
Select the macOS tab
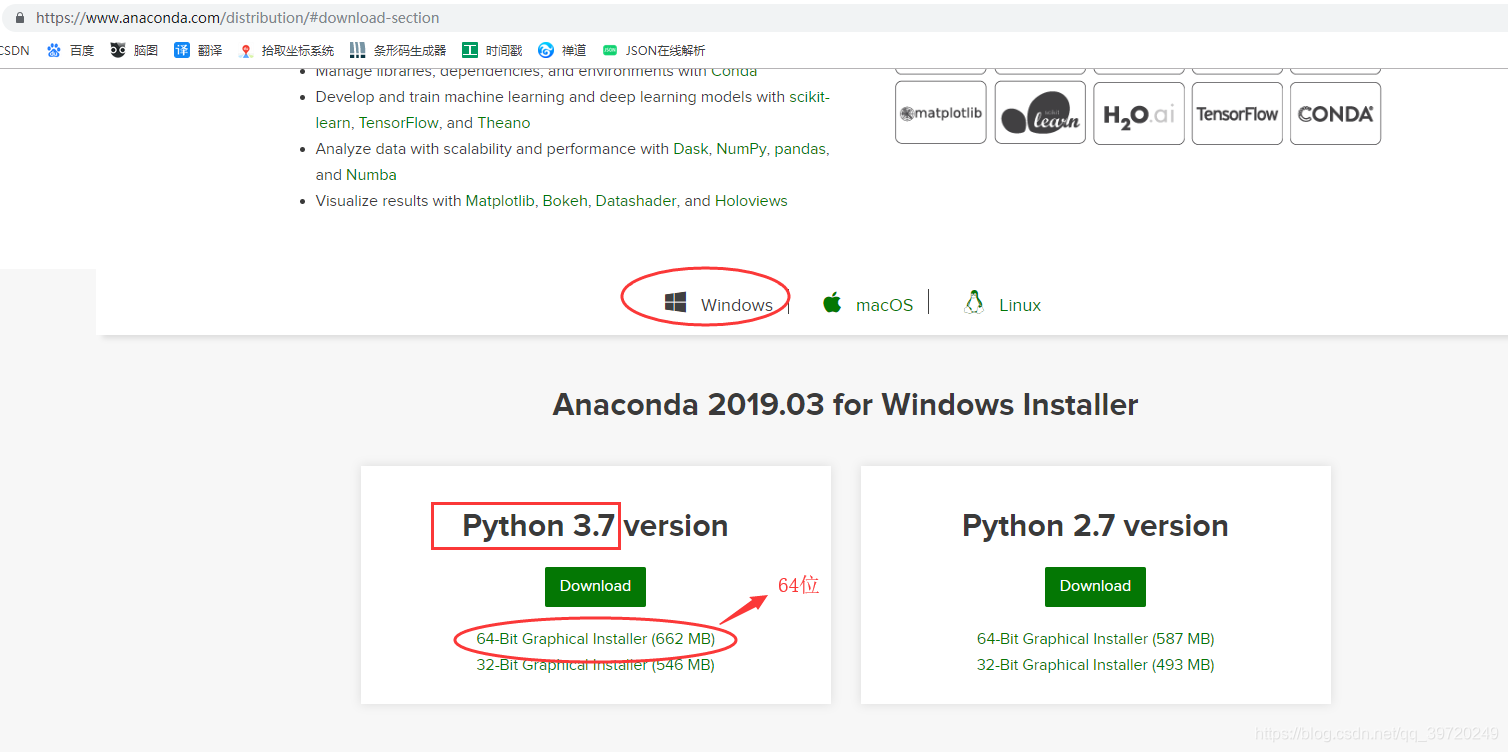(868, 304)
